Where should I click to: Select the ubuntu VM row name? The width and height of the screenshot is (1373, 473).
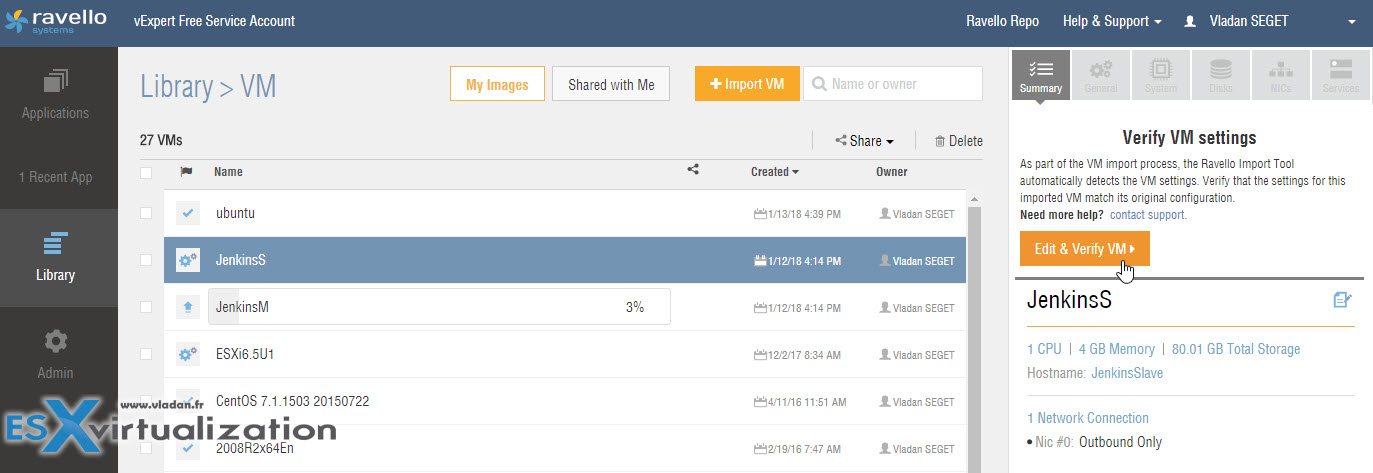(x=236, y=214)
